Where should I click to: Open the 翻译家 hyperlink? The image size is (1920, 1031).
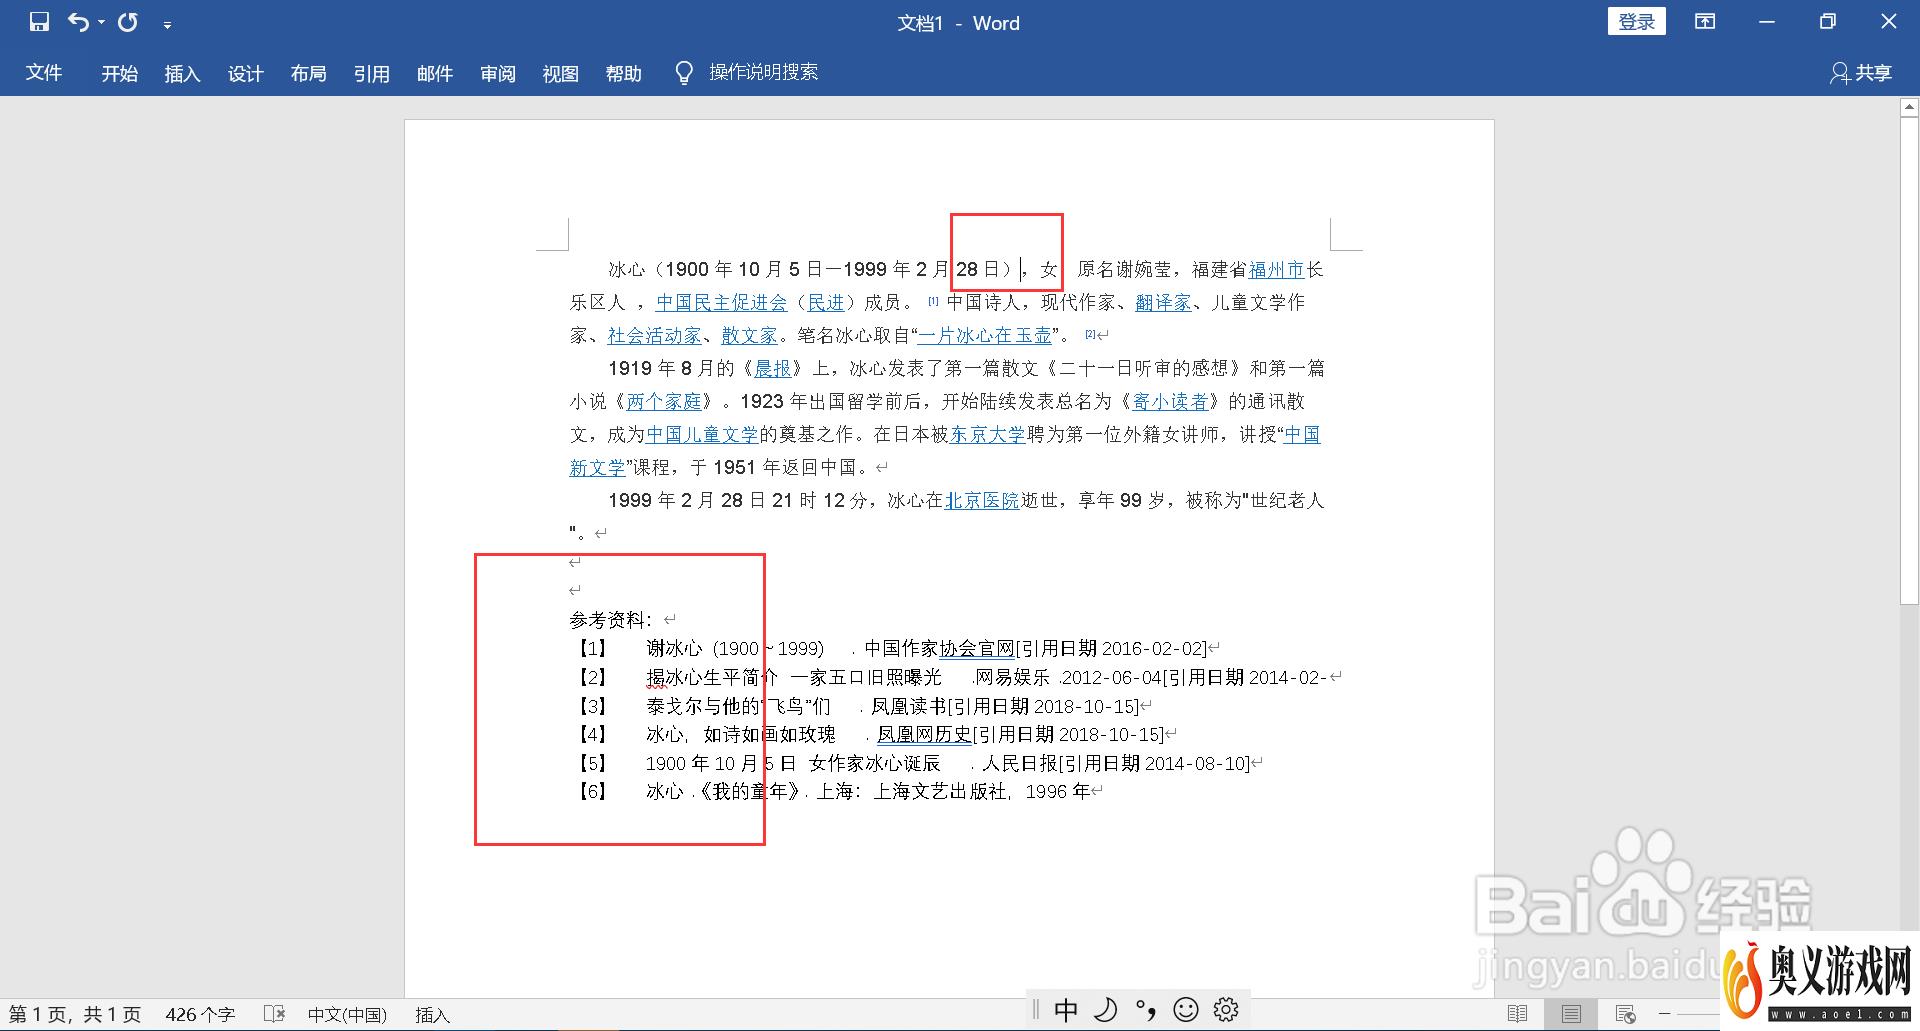coord(1163,303)
